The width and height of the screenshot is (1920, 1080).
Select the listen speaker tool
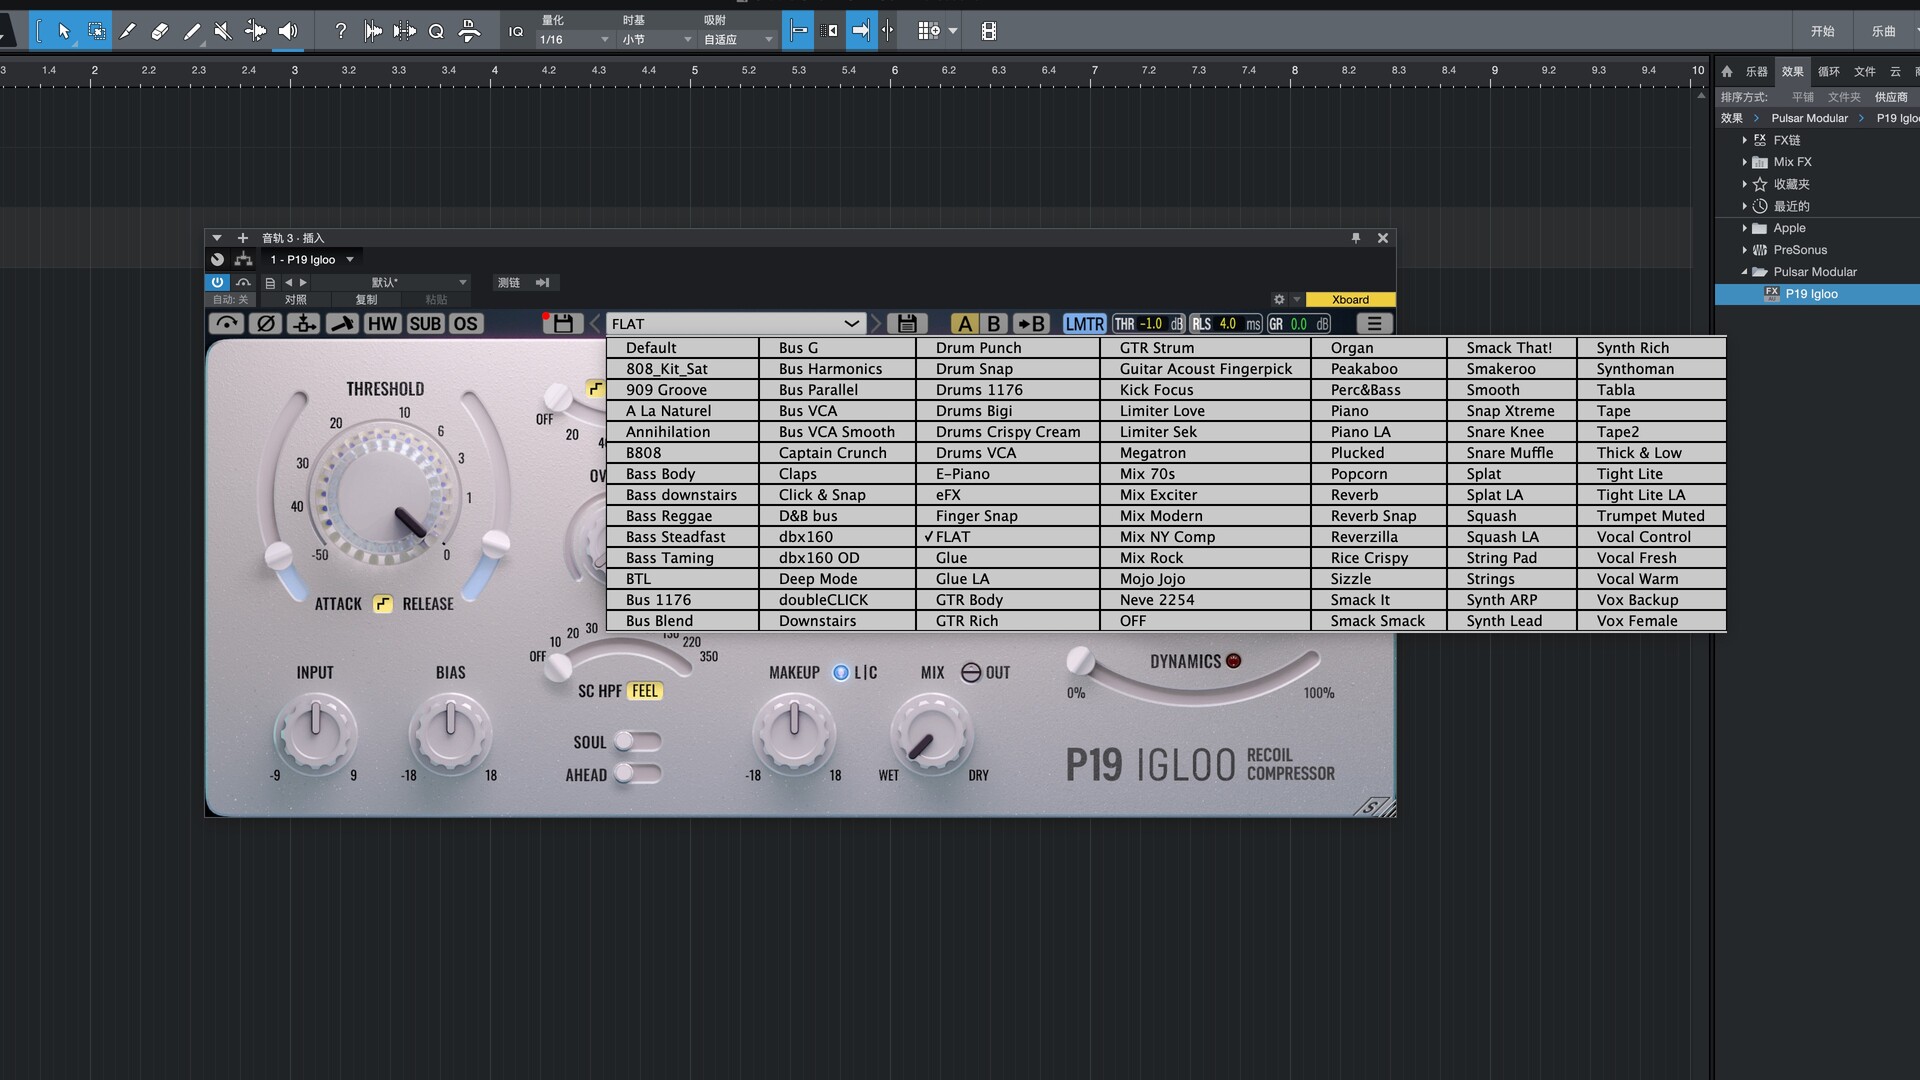[288, 31]
